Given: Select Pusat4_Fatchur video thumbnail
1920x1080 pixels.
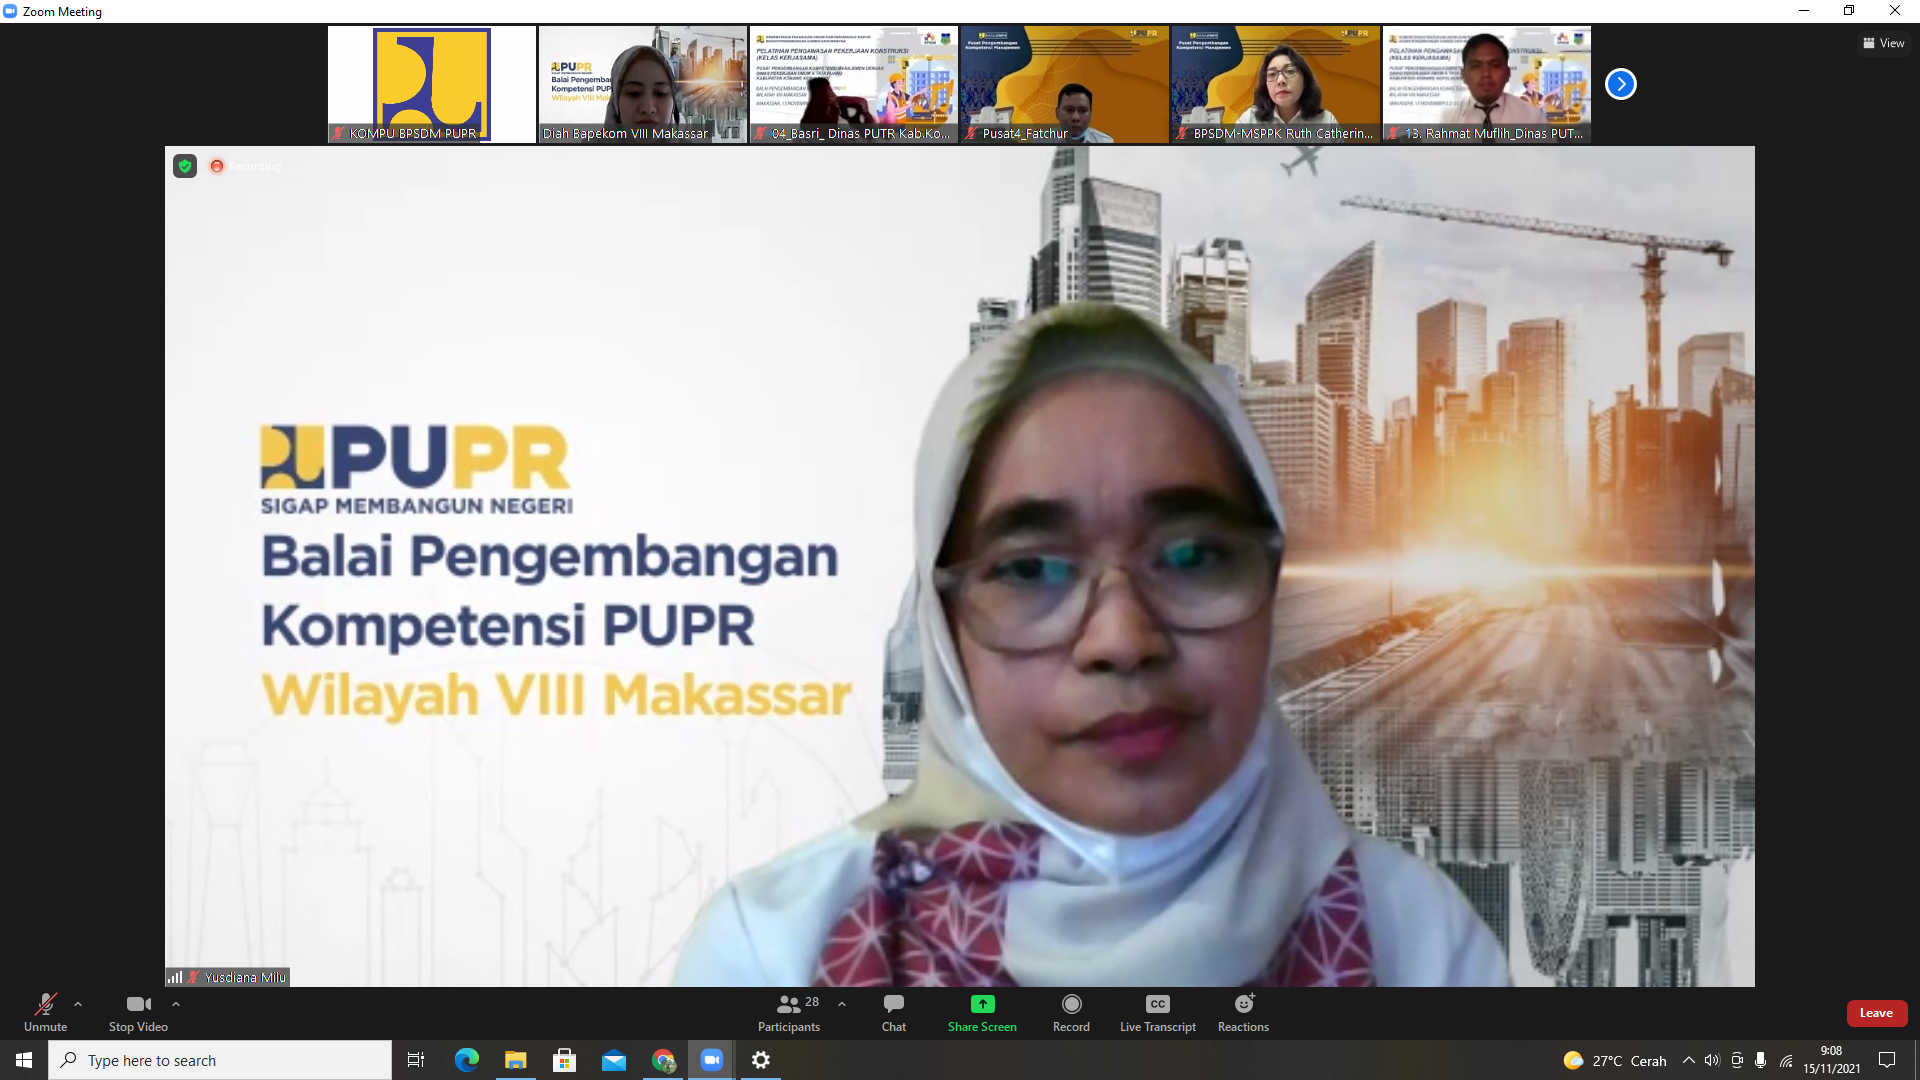Looking at the screenshot, I should (1065, 84).
